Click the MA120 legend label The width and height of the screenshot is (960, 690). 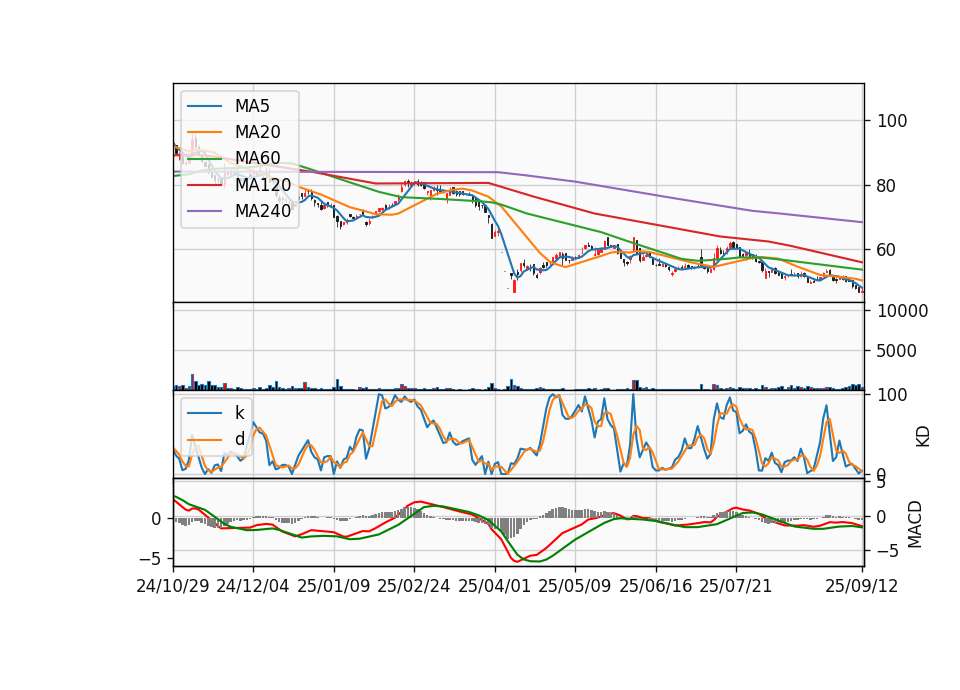click(x=263, y=184)
